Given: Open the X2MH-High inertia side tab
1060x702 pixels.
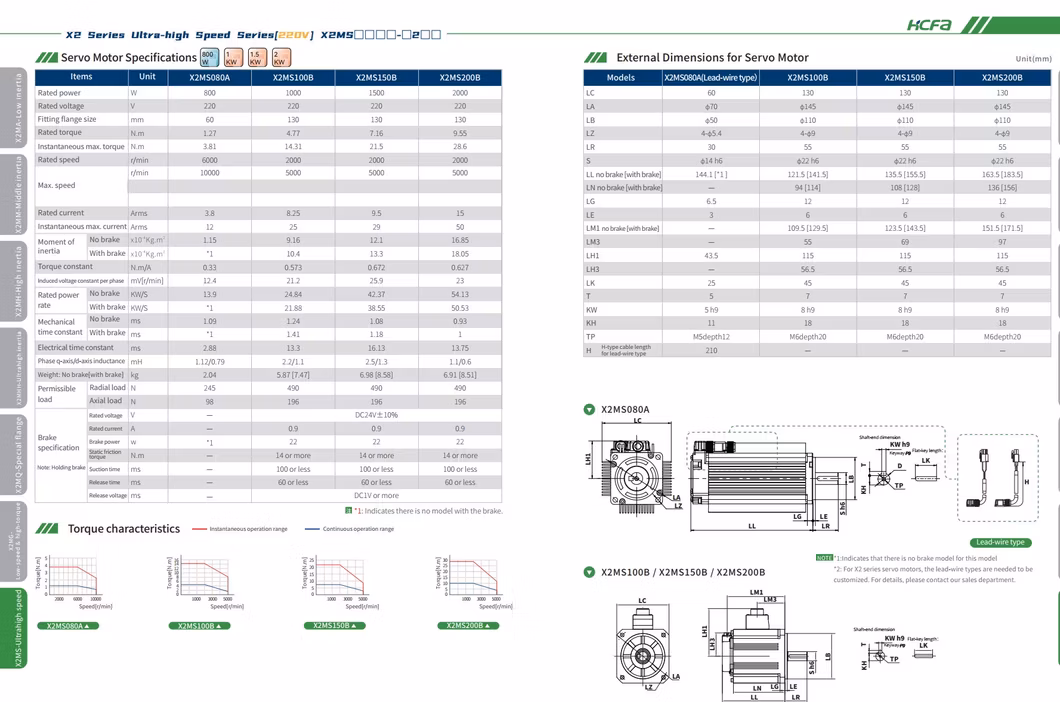Looking at the screenshot, I should (15, 281).
